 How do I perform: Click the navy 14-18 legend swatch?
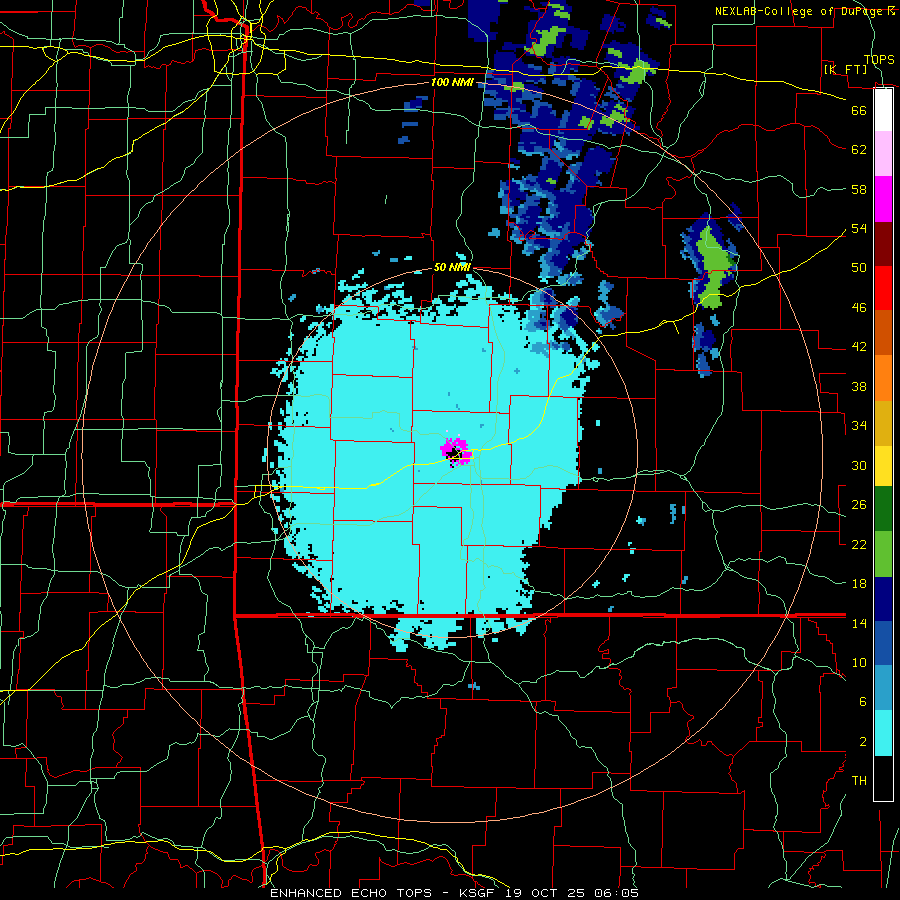[x=883, y=599]
